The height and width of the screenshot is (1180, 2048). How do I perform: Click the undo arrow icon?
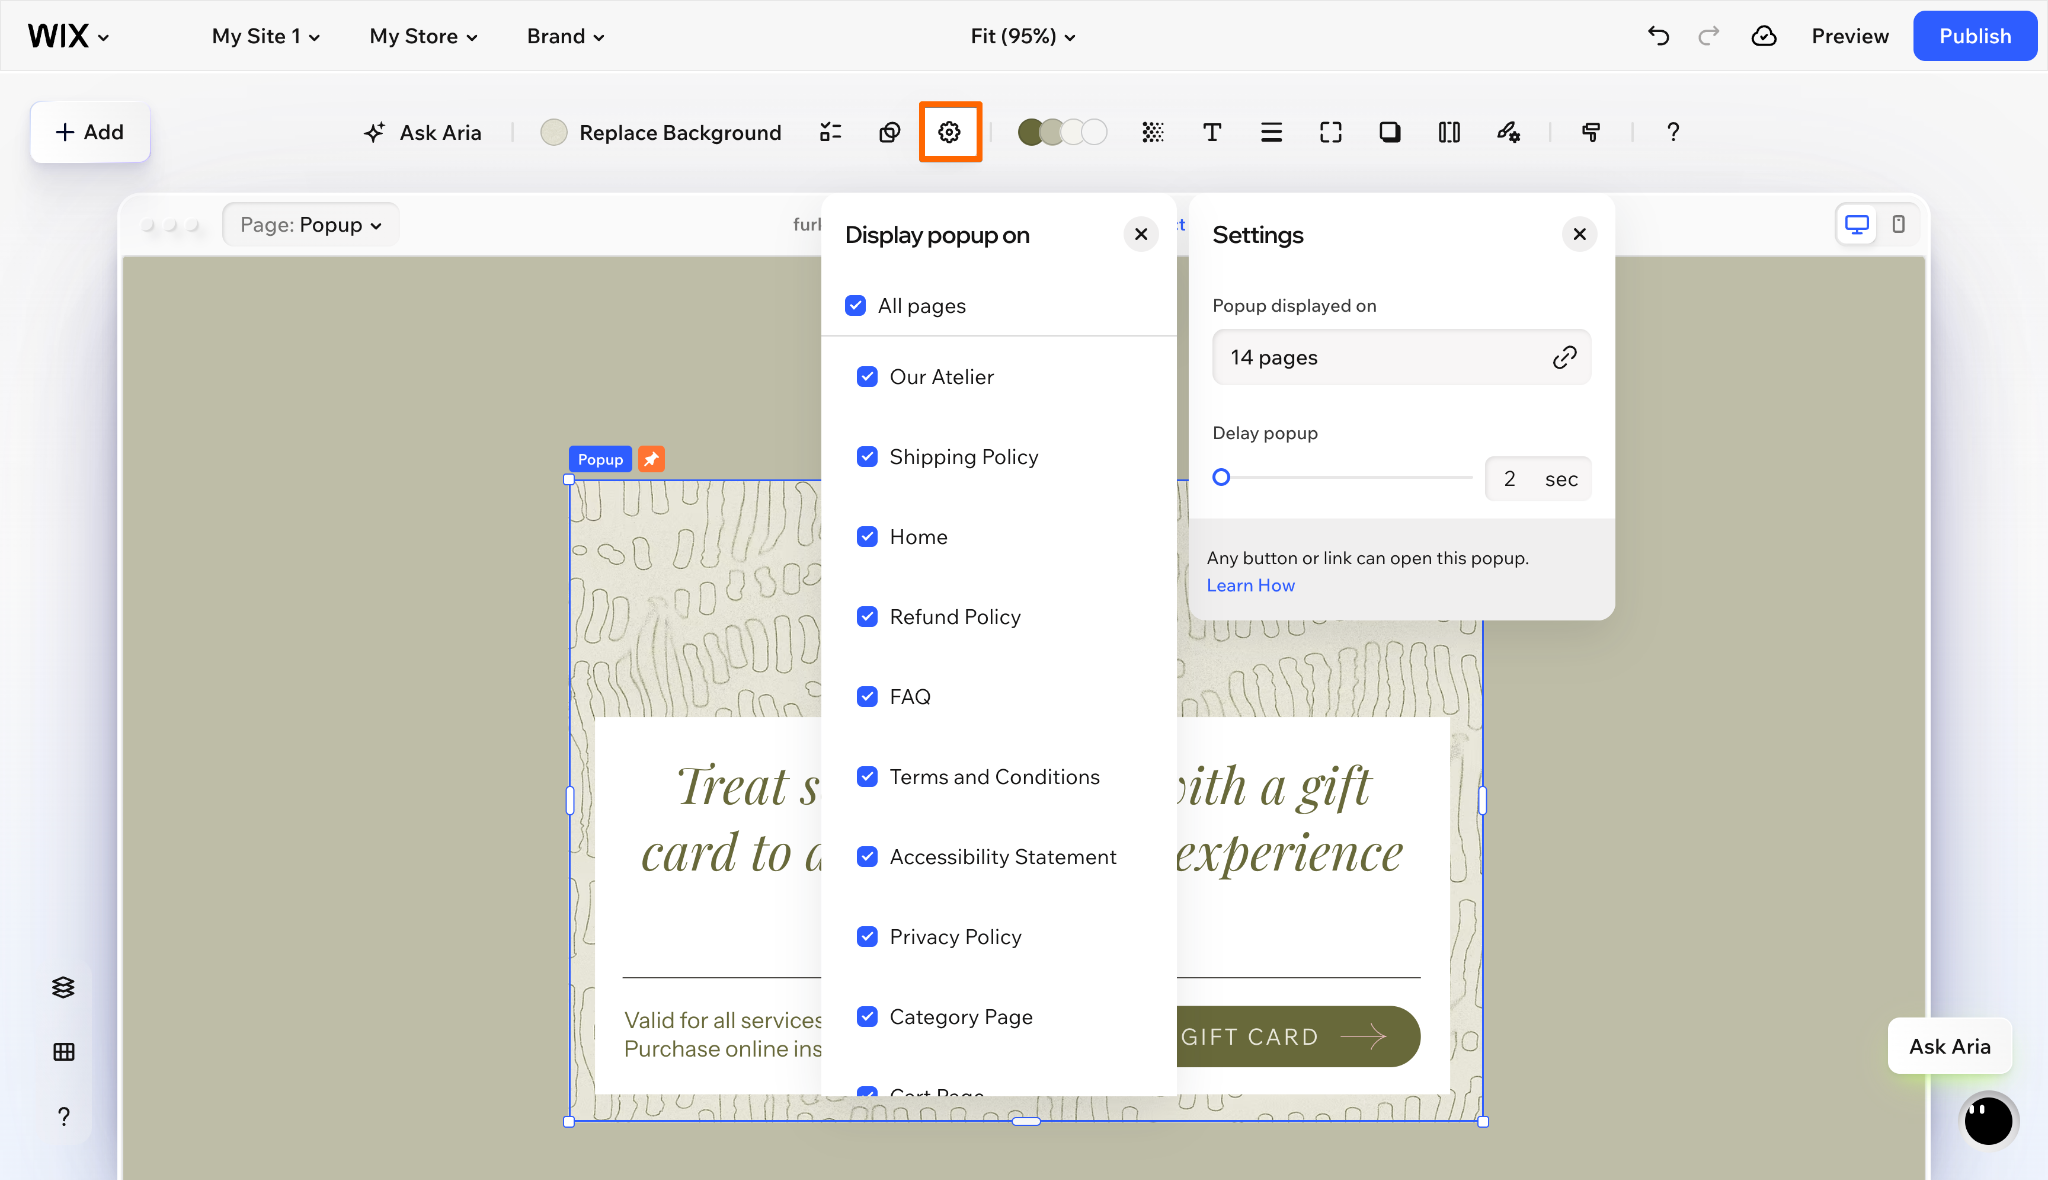point(1658,36)
